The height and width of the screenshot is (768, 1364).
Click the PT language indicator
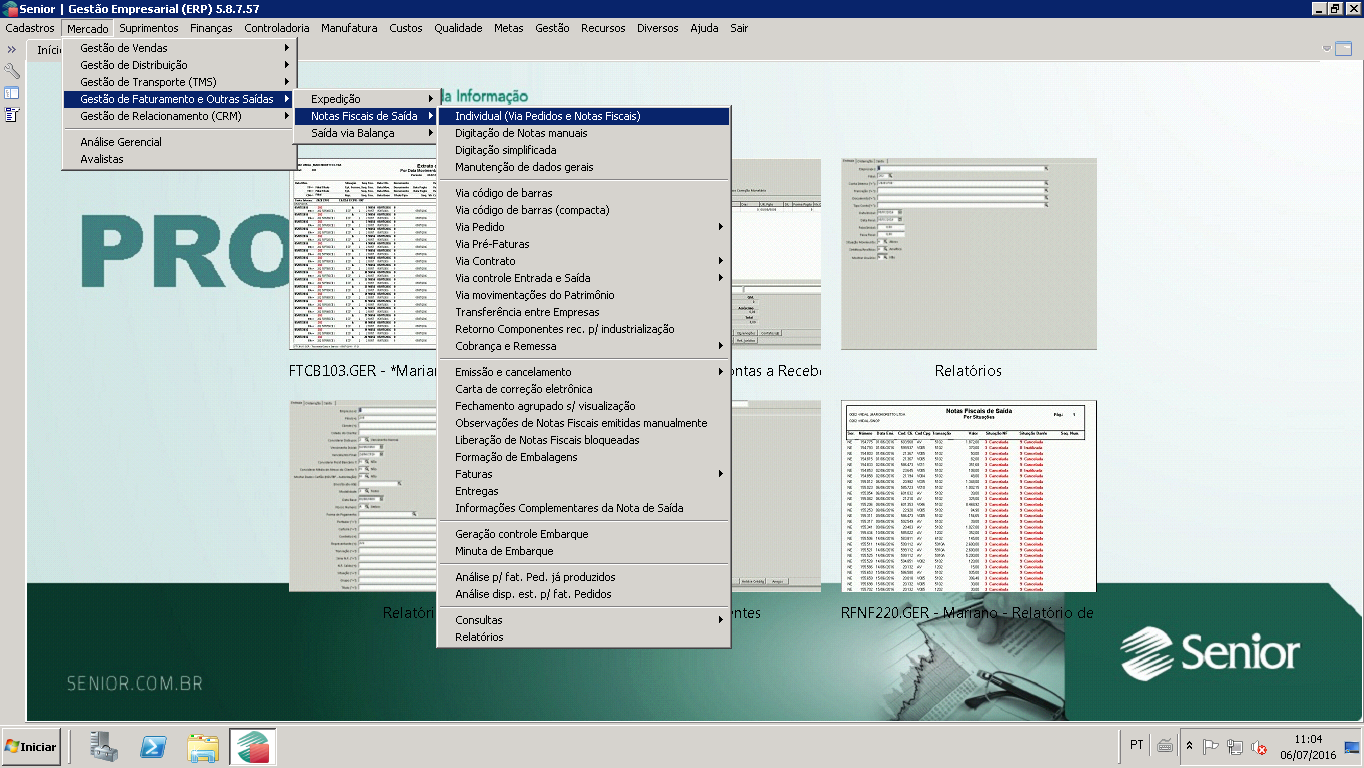(x=1137, y=745)
